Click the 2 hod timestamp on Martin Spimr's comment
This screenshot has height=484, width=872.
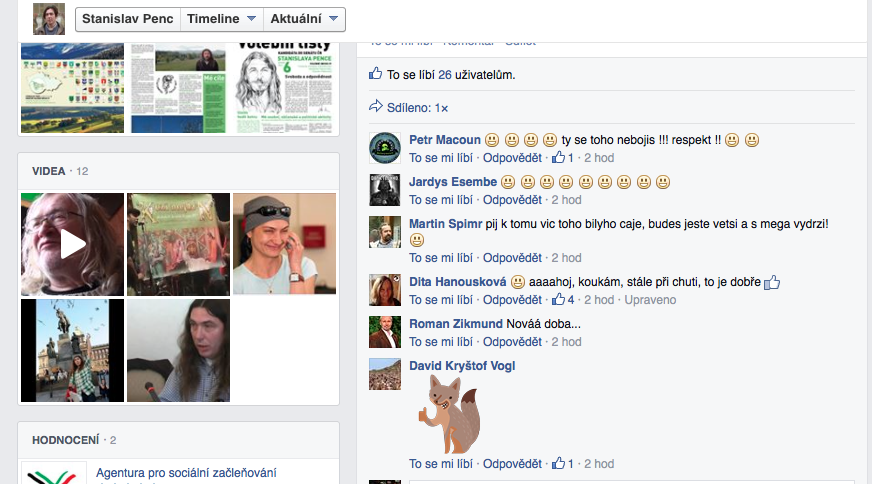point(566,258)
